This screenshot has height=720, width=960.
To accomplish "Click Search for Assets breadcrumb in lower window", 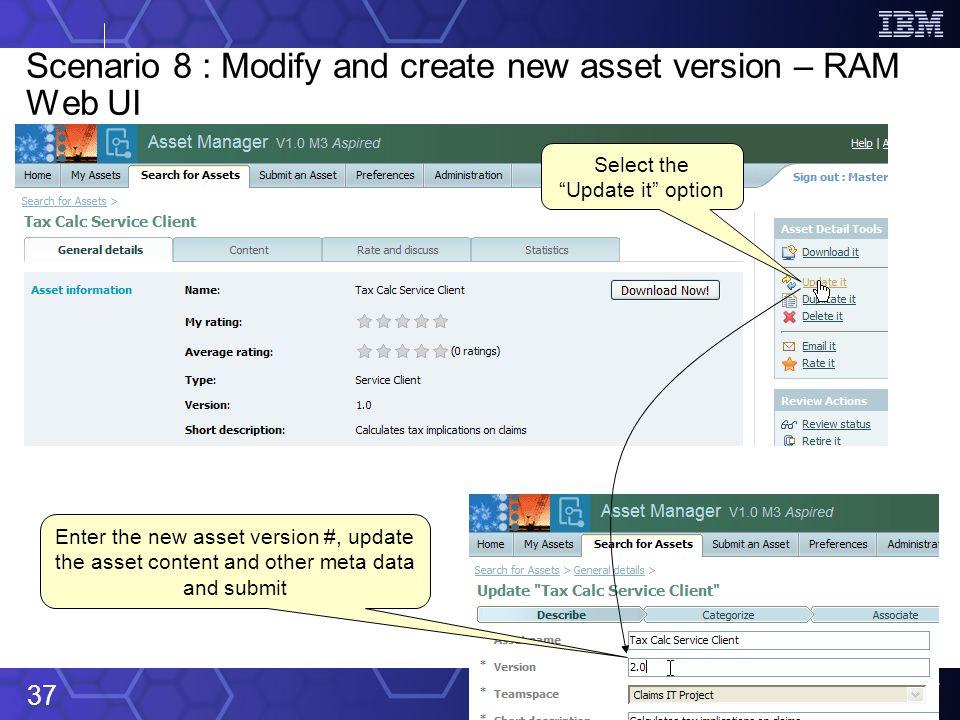I will (x=517, y=571).
